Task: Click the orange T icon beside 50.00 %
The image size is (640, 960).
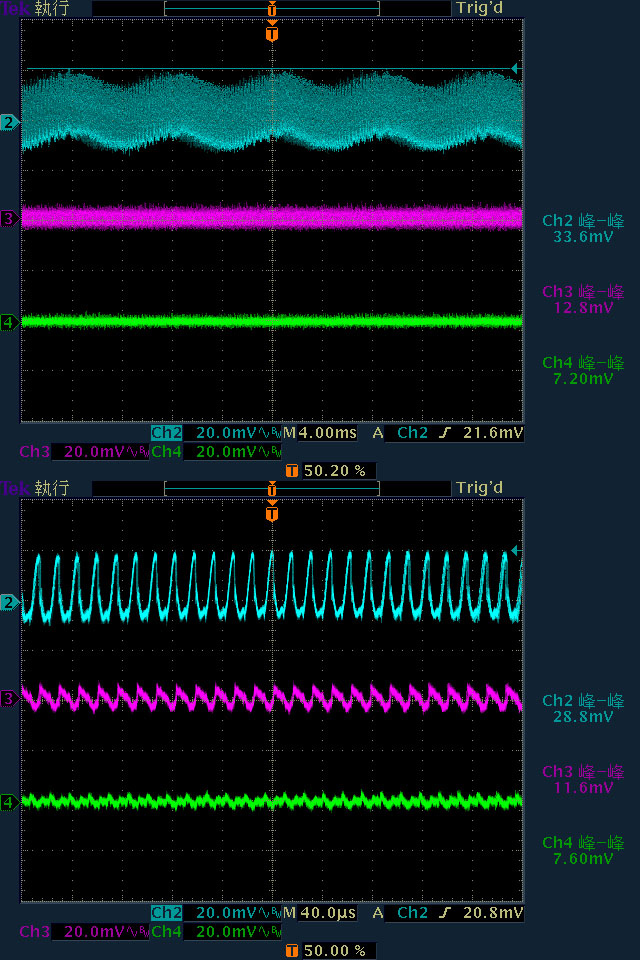Action: tap(292, 951)
